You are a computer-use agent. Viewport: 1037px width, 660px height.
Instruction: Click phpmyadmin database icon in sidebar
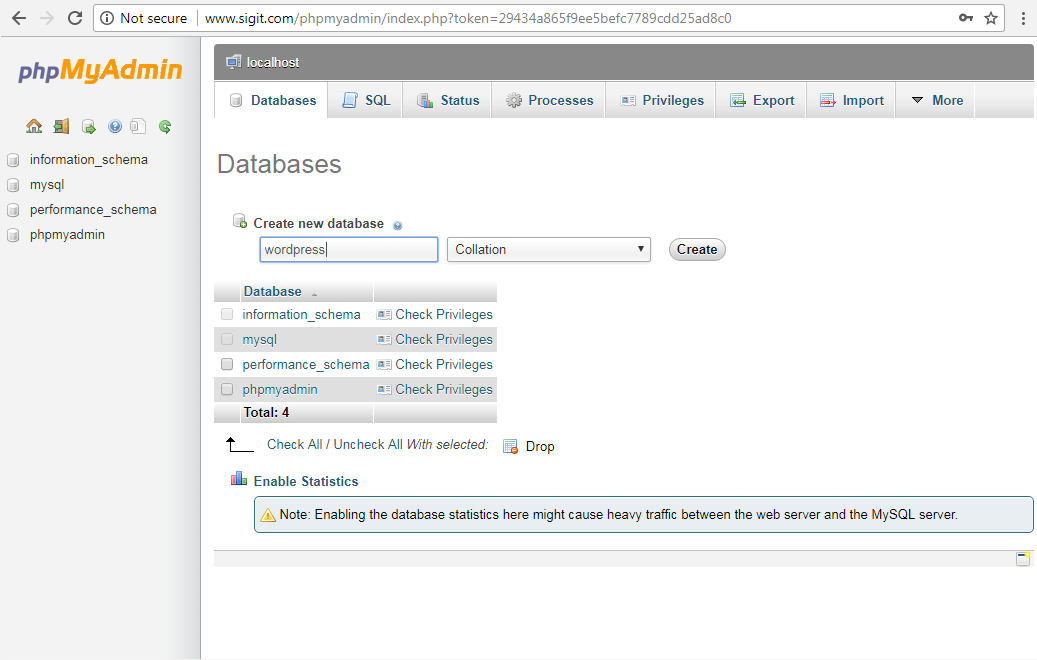point(13,235)
